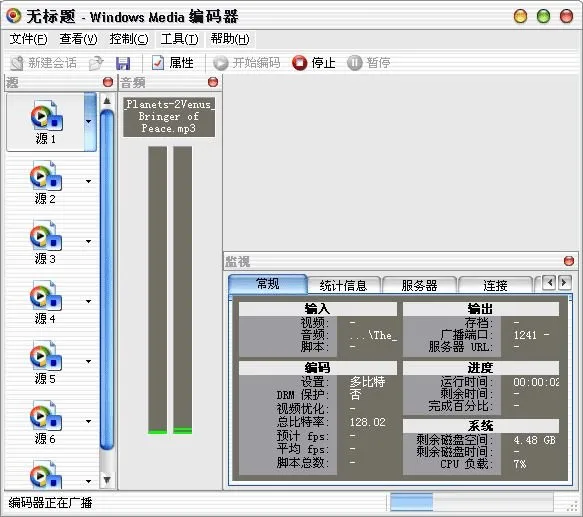Click the source list scrollbar down arrow
583x517 pixels.
point(107,480)
